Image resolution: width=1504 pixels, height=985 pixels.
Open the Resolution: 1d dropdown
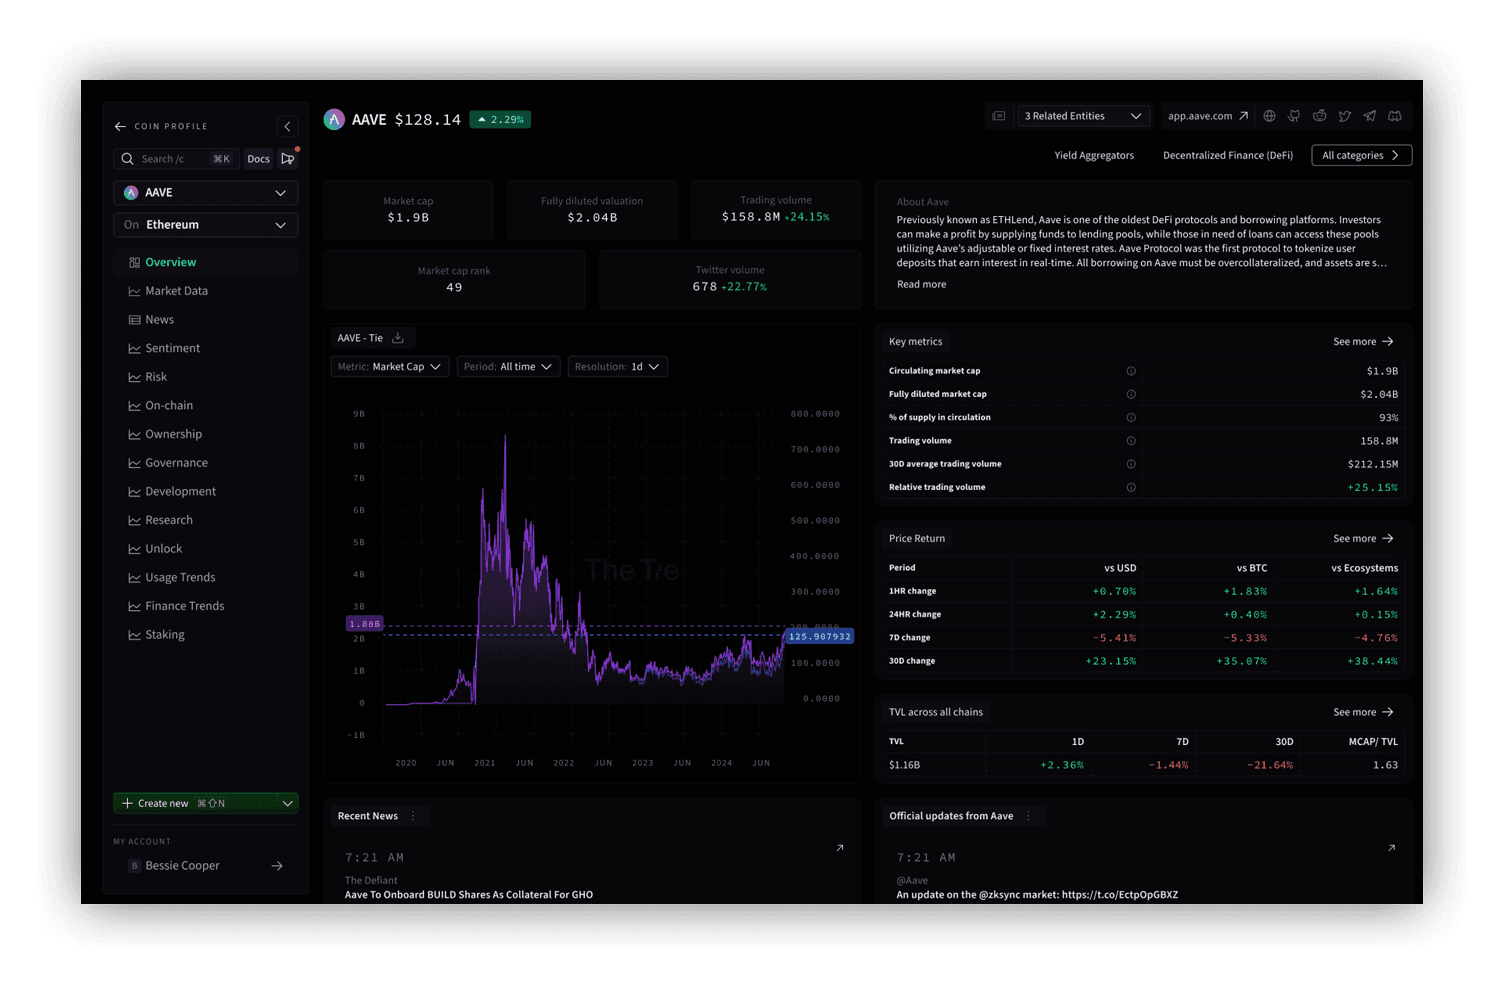pyautogui.click(x=617, y=367)
